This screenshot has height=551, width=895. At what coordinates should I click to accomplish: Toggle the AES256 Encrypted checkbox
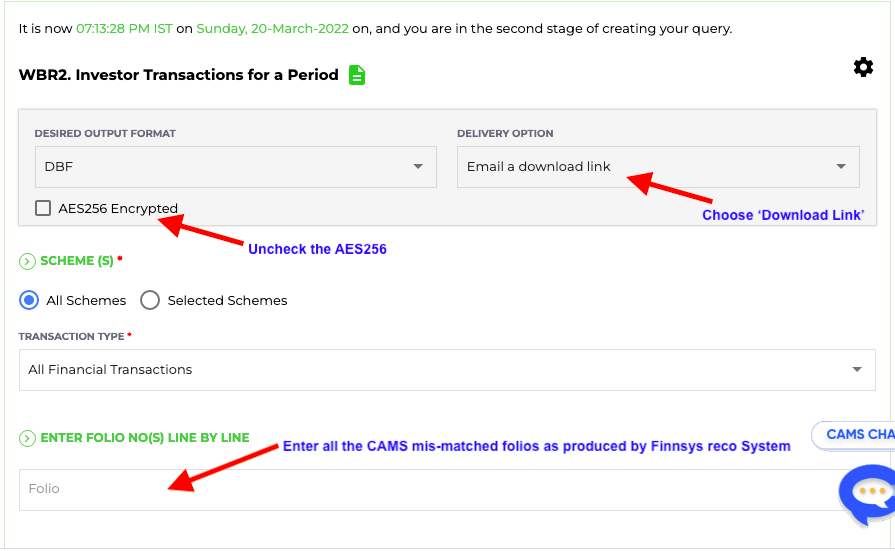click(x=43, y=208)
